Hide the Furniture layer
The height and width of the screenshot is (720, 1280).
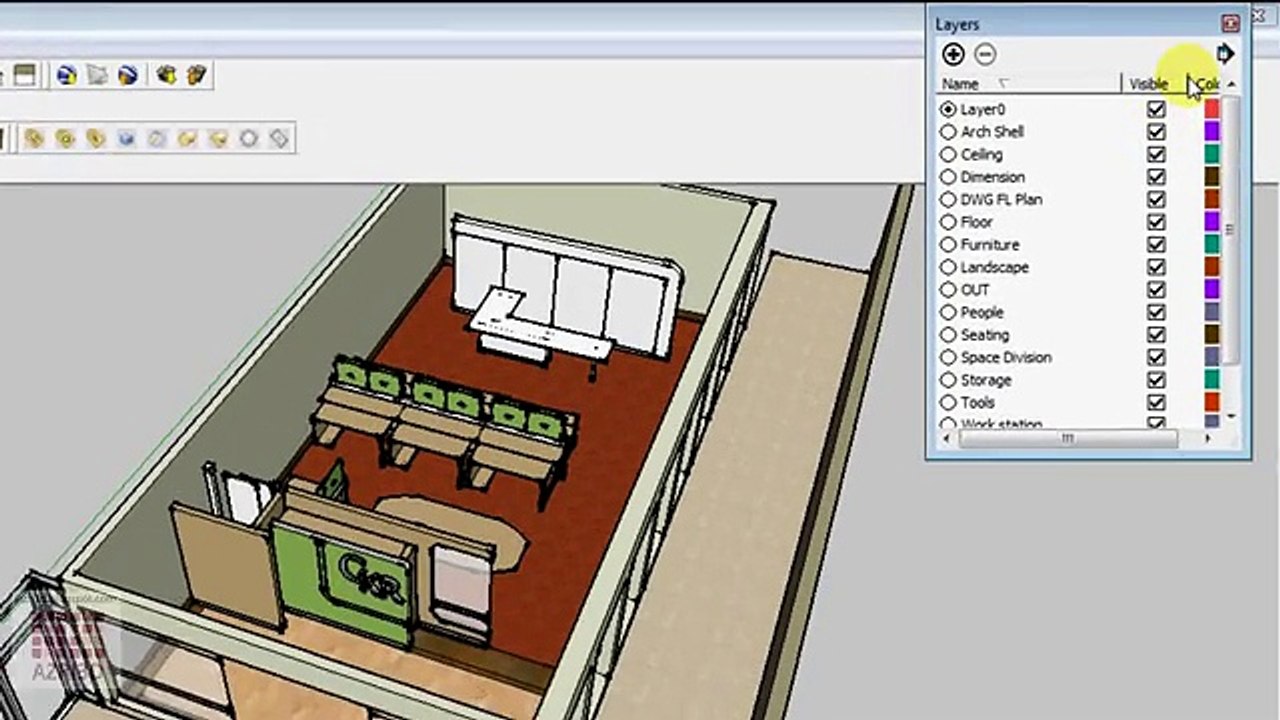[x=1156, y=245]
